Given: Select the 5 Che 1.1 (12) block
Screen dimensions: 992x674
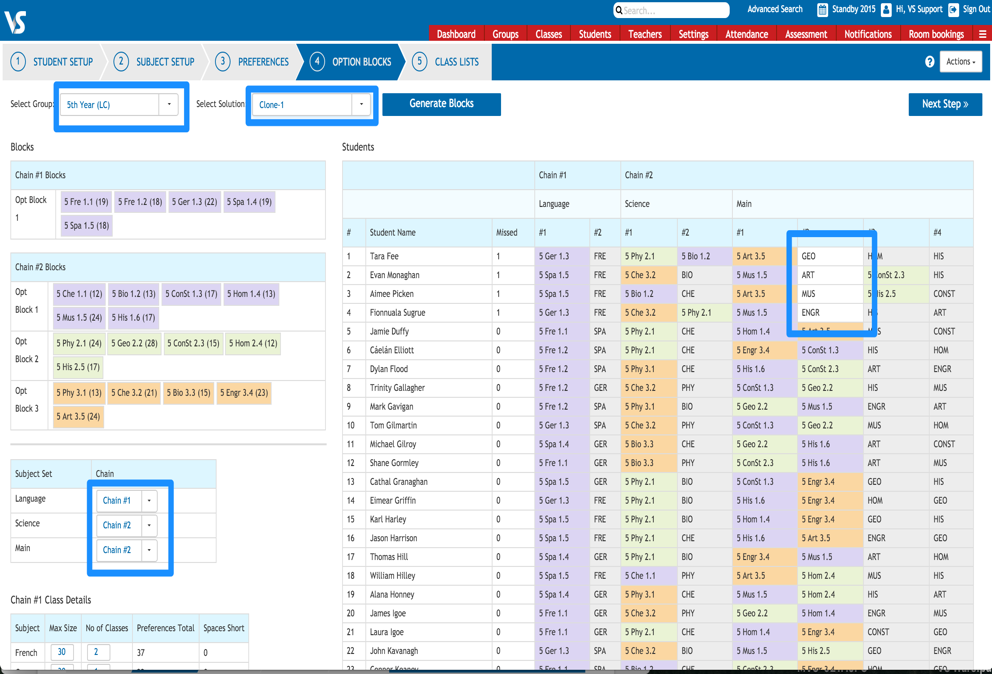Looking at the screenshot, I should click(79, 294).
